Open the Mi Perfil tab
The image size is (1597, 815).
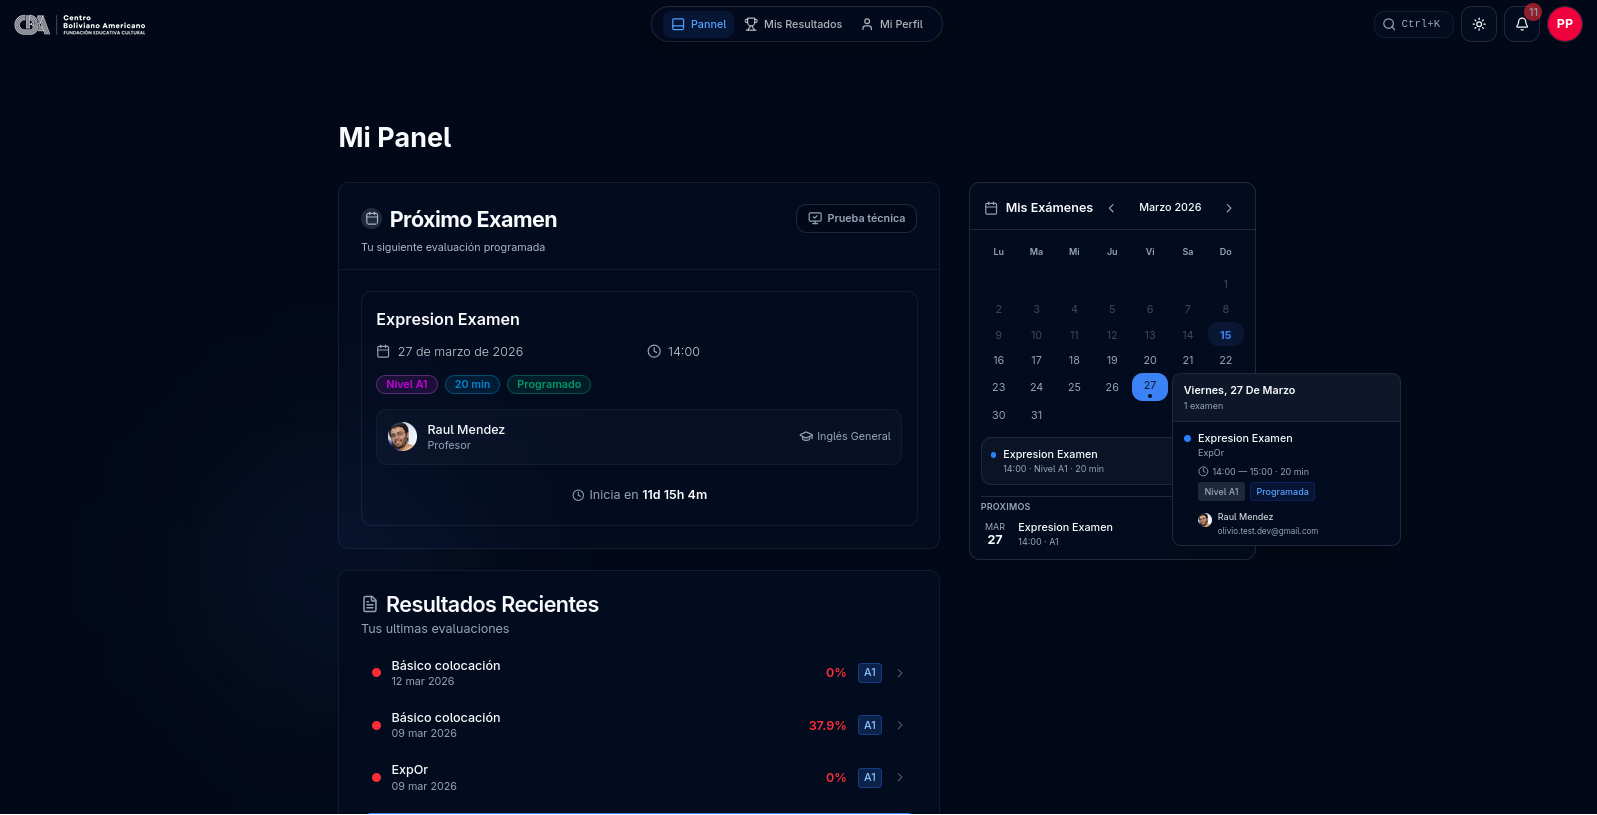892,24
